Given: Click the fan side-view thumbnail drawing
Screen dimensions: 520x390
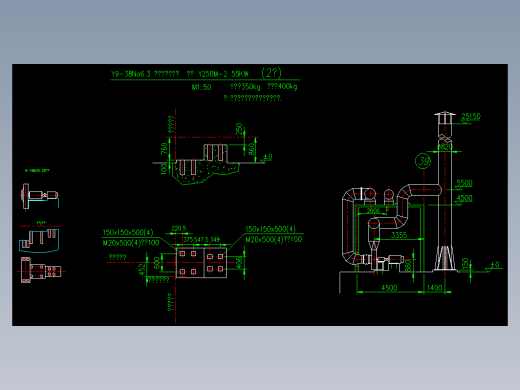Looking at the screenshot, I should click(x=40, y=196).
